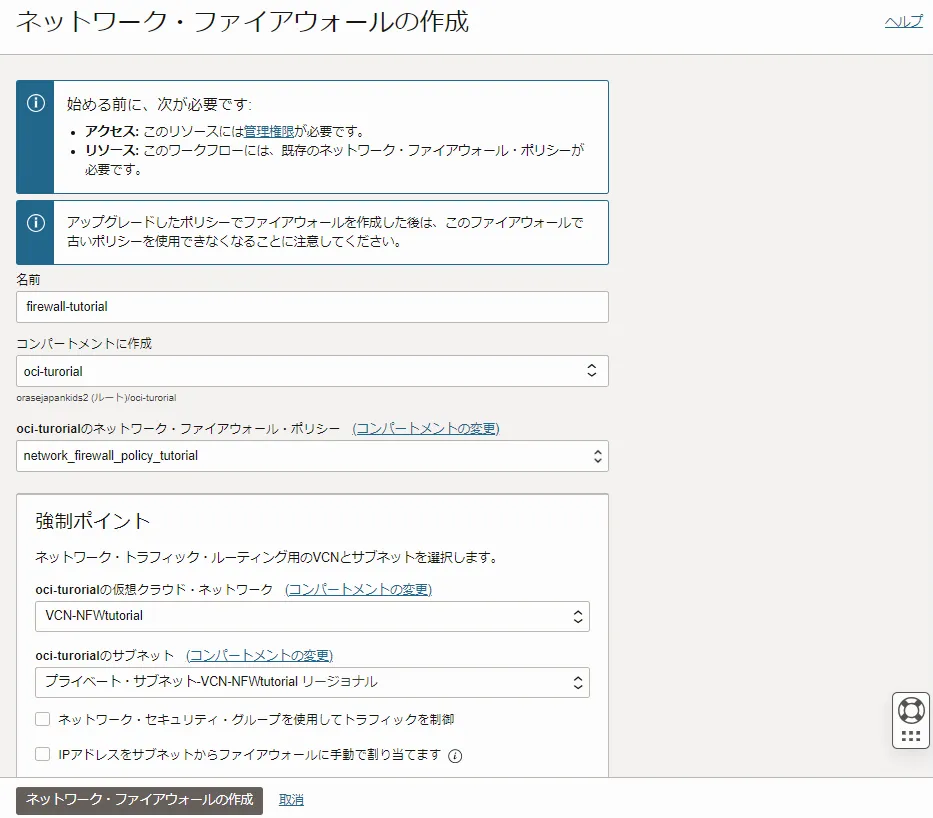Image resolution: width=933 pixels, height=818 pixels.
Task: Click コンパートメントの変更 beside the 仮想クラウド・ネットワーク label
Action: (358, 589)
